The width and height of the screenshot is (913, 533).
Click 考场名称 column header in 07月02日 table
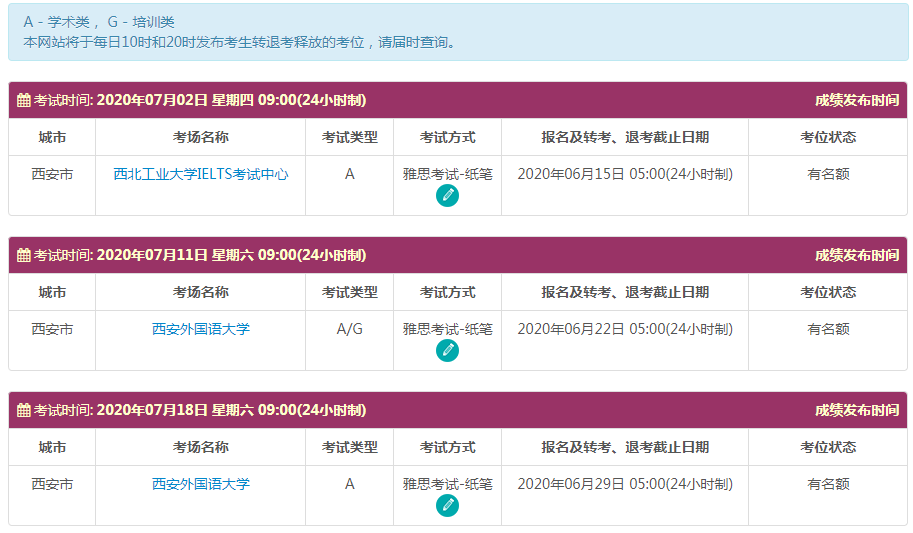[200, 137]
